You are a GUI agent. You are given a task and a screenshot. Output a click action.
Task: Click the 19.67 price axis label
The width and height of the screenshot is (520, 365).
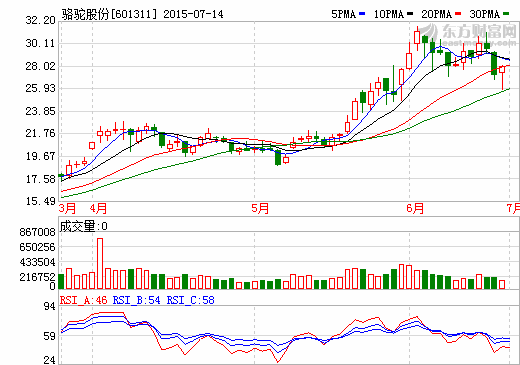tap(40, 156)
